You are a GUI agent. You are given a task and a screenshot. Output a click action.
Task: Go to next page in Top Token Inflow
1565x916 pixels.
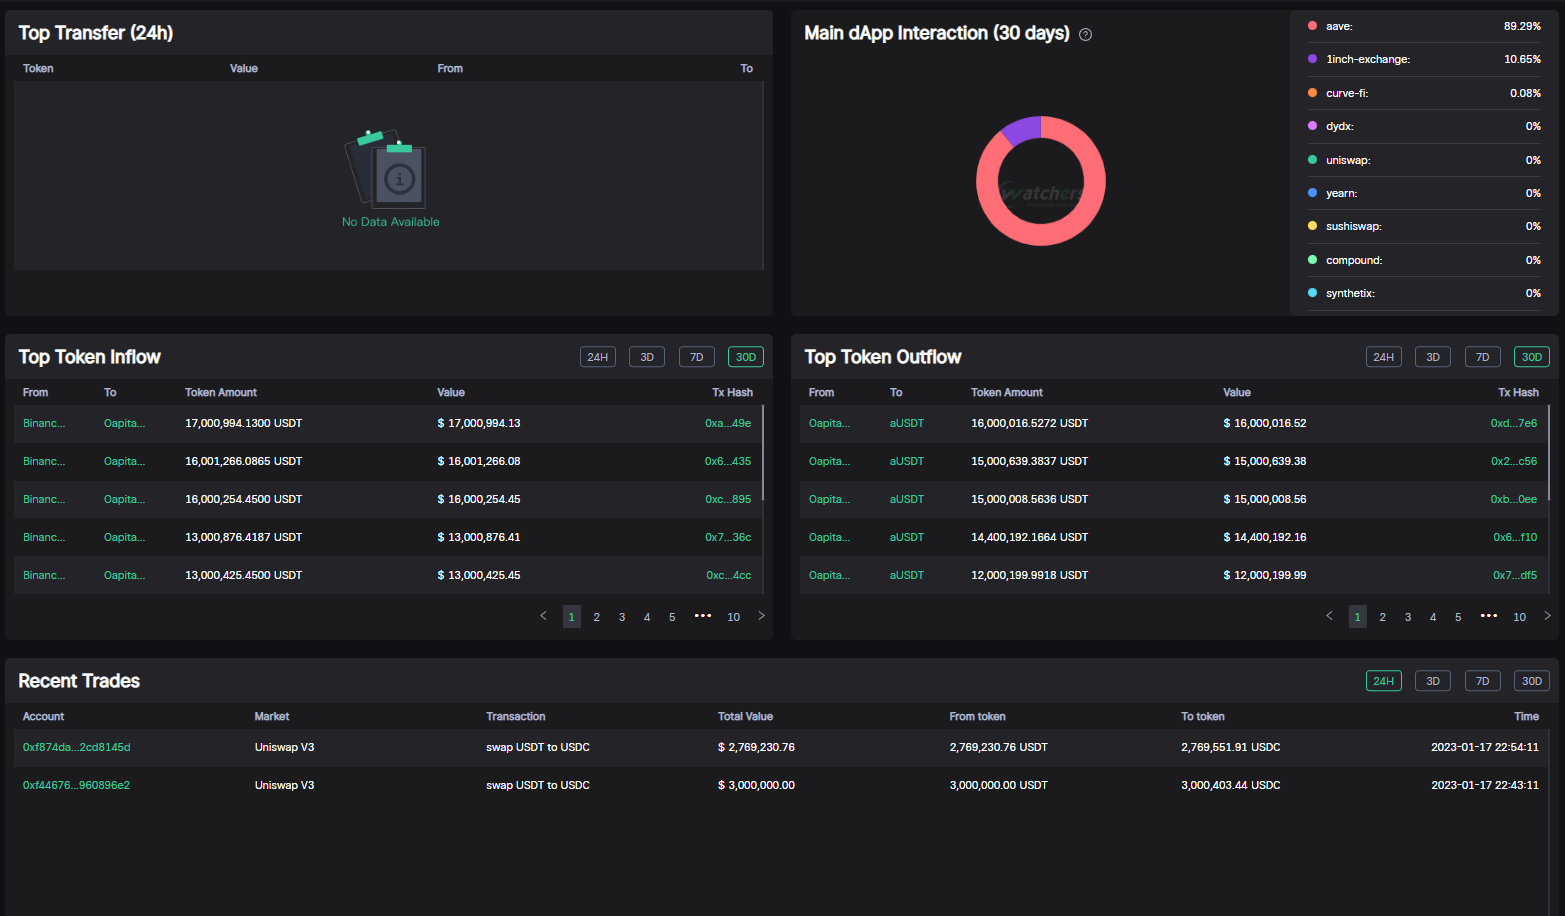tap(761, 616)
